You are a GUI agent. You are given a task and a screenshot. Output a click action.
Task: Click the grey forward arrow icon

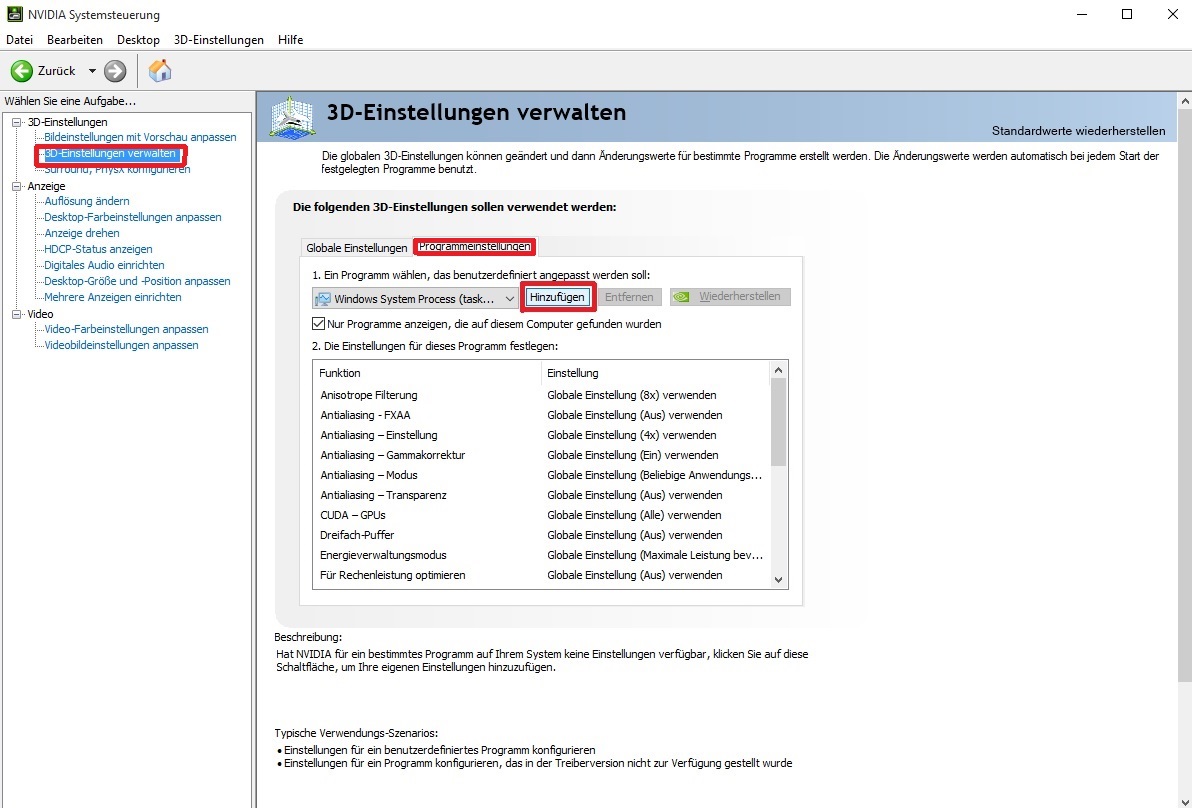(x=115, y=71)
